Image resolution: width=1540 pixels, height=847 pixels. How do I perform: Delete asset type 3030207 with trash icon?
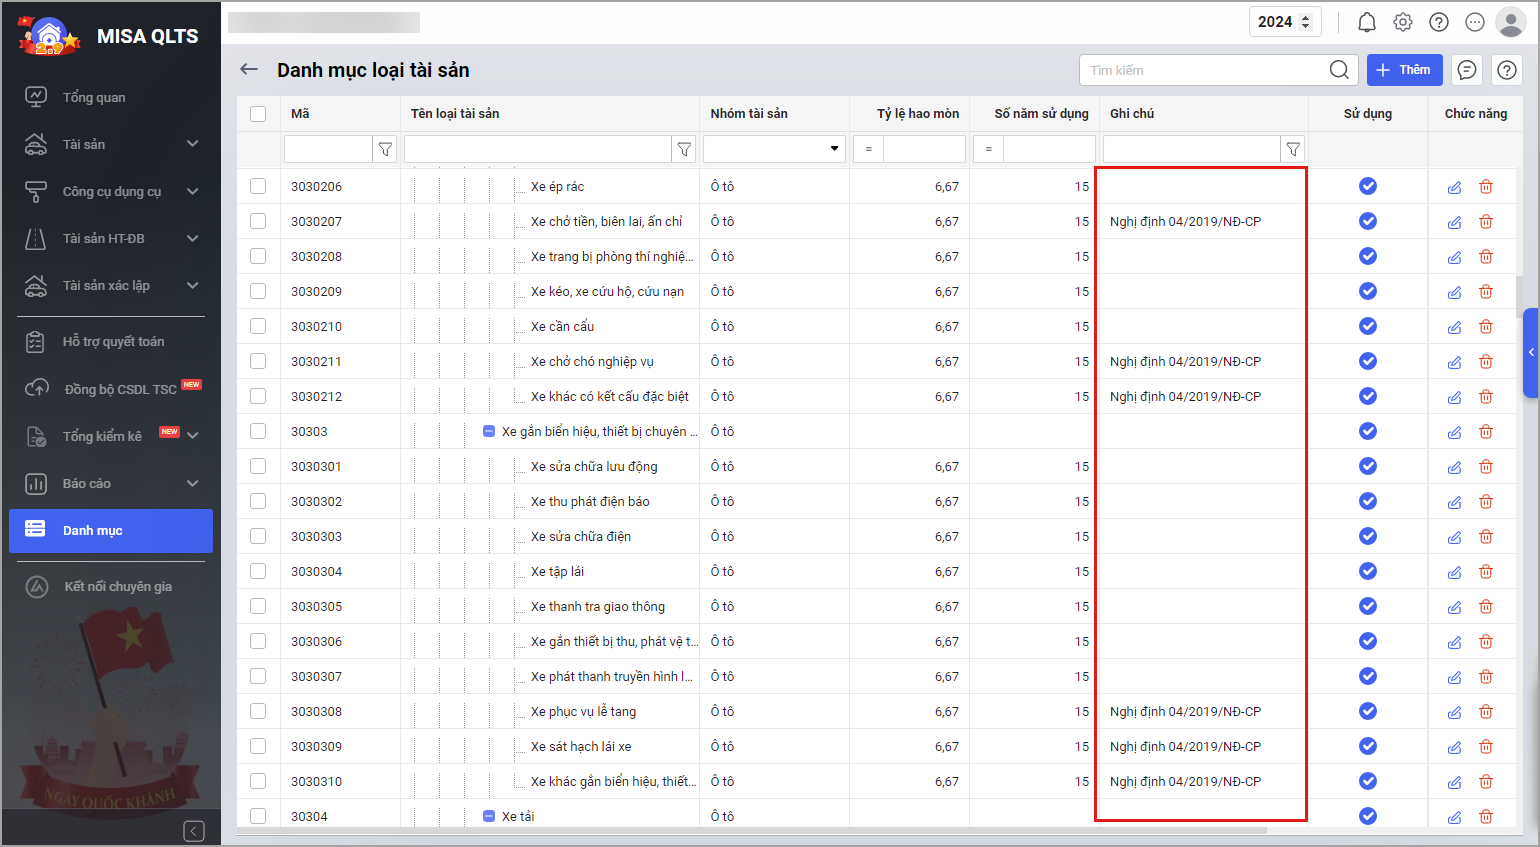click(x=1486, y=222)
